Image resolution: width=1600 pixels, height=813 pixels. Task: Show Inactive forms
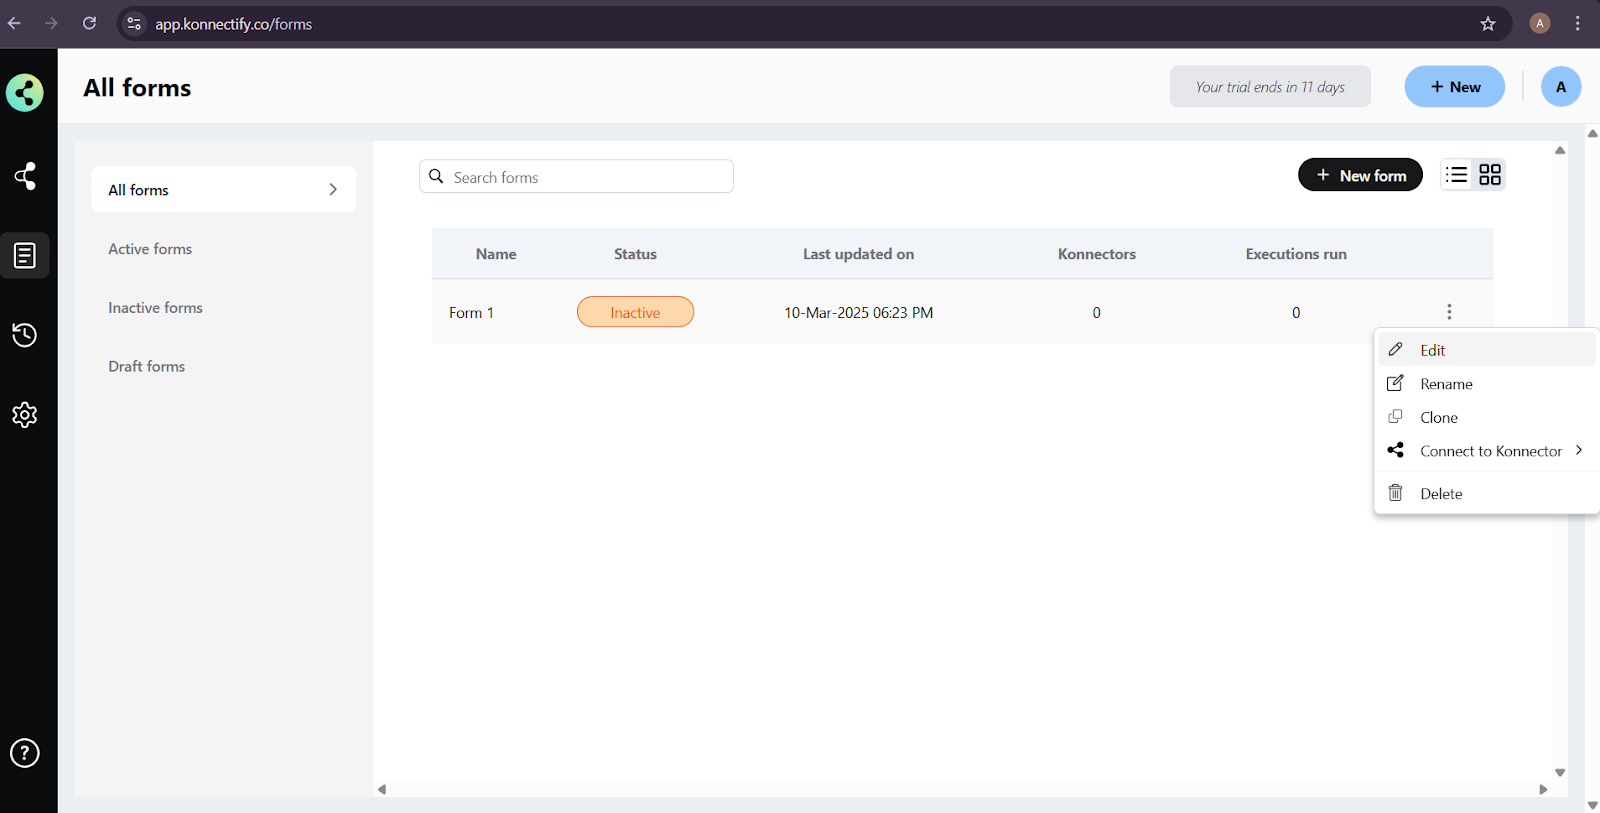[x=155, y=308]
